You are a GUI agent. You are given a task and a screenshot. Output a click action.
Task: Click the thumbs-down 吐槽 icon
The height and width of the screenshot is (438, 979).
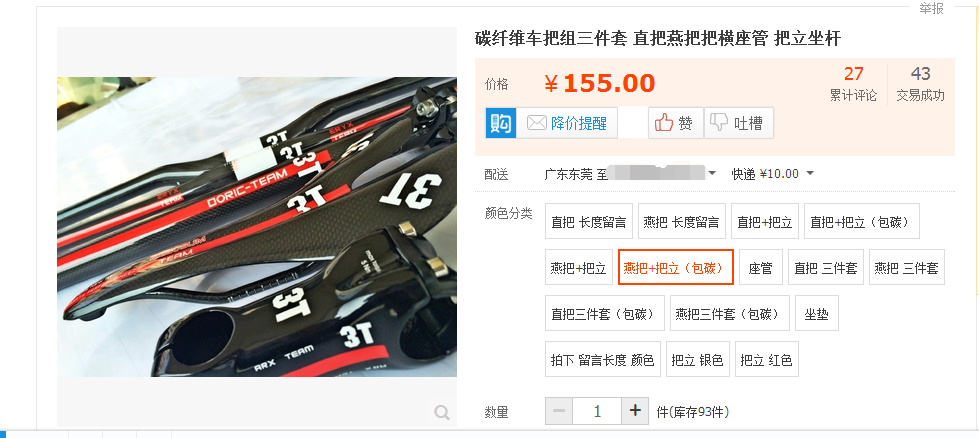(x=719, y=122)
